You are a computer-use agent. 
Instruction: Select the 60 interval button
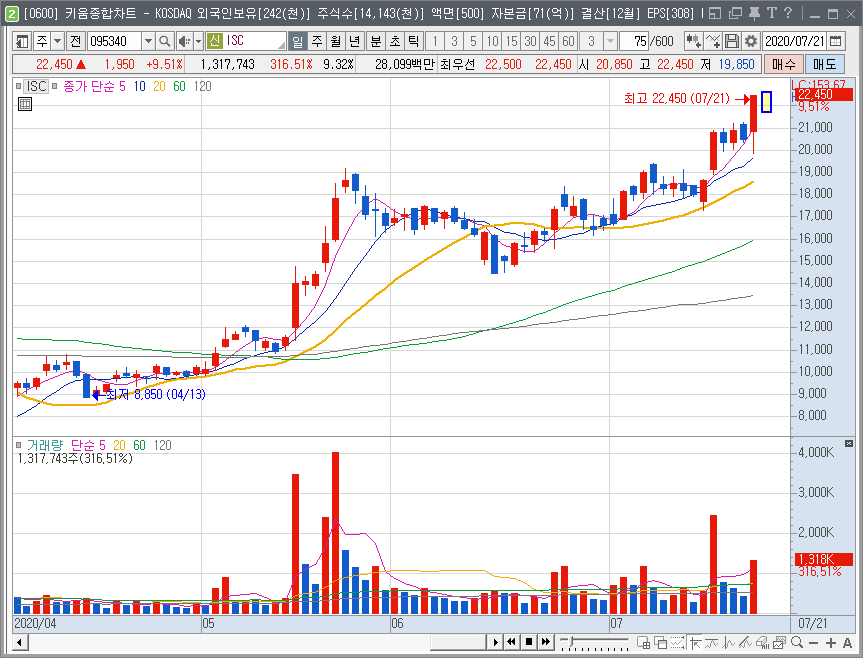(569, 41)
